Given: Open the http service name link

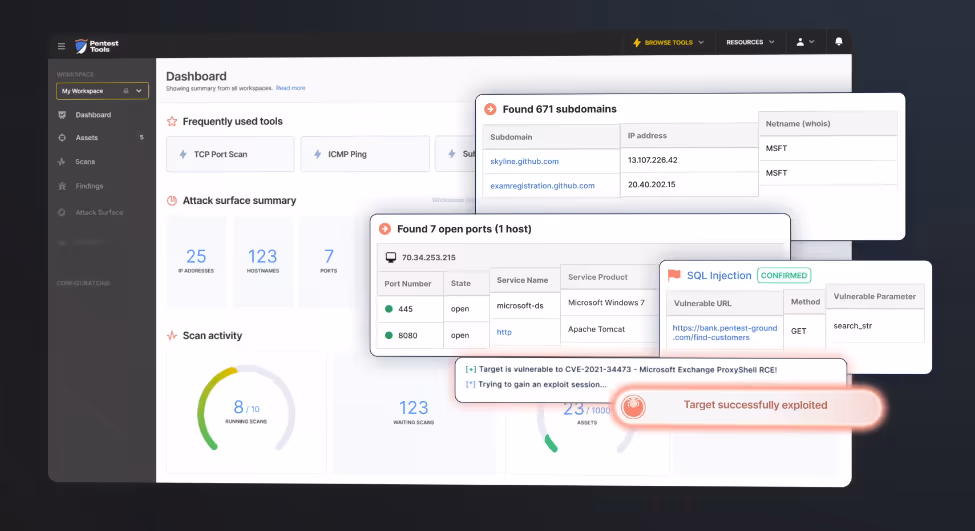Looking at the screenshot, I should click(504, 332).
